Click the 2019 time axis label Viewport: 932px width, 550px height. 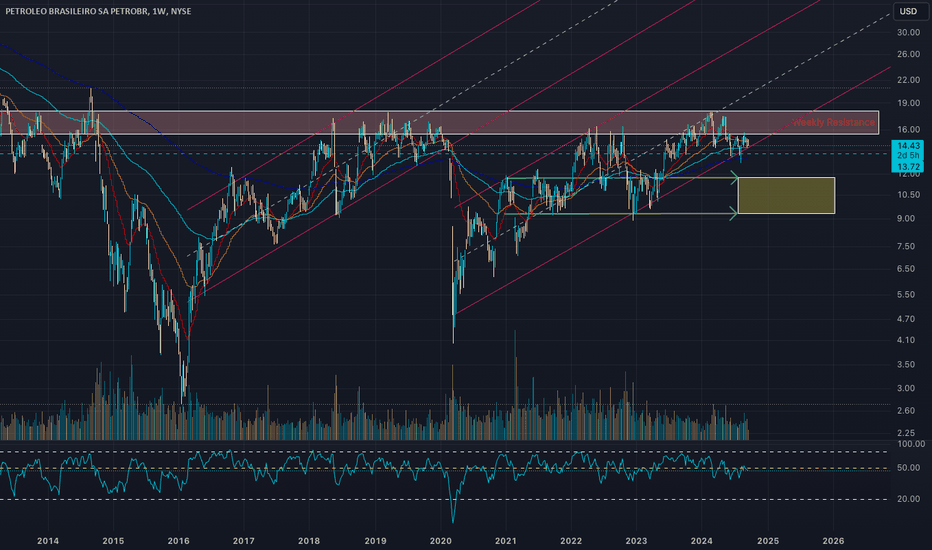point(375,540)
